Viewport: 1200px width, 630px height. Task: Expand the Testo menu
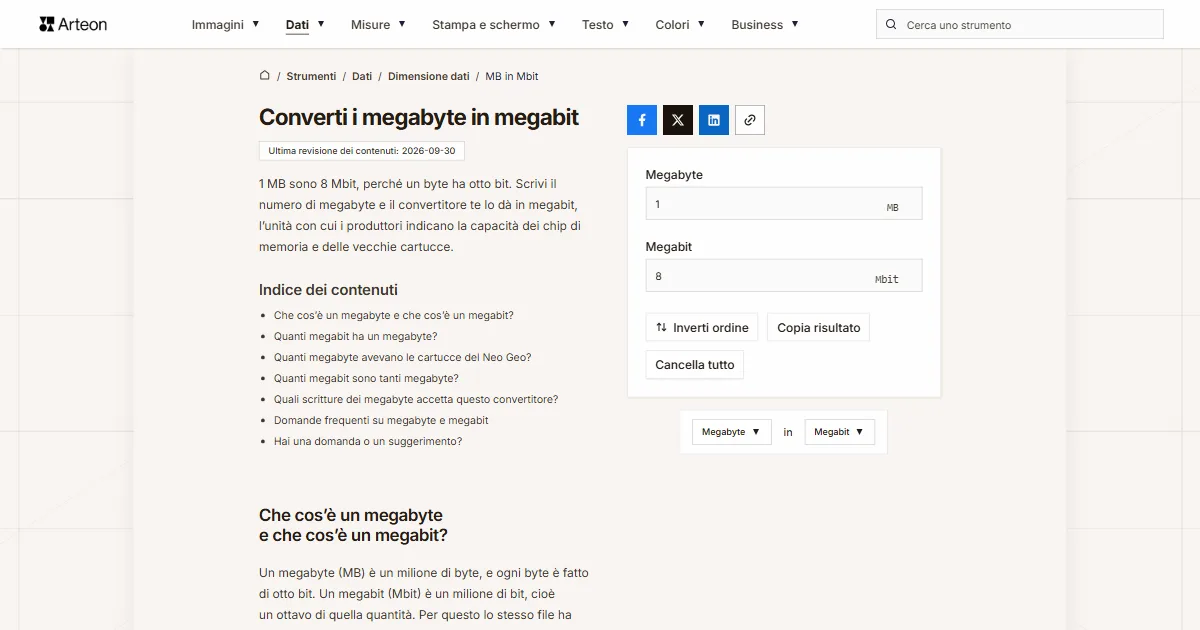(x=606, y=24)
